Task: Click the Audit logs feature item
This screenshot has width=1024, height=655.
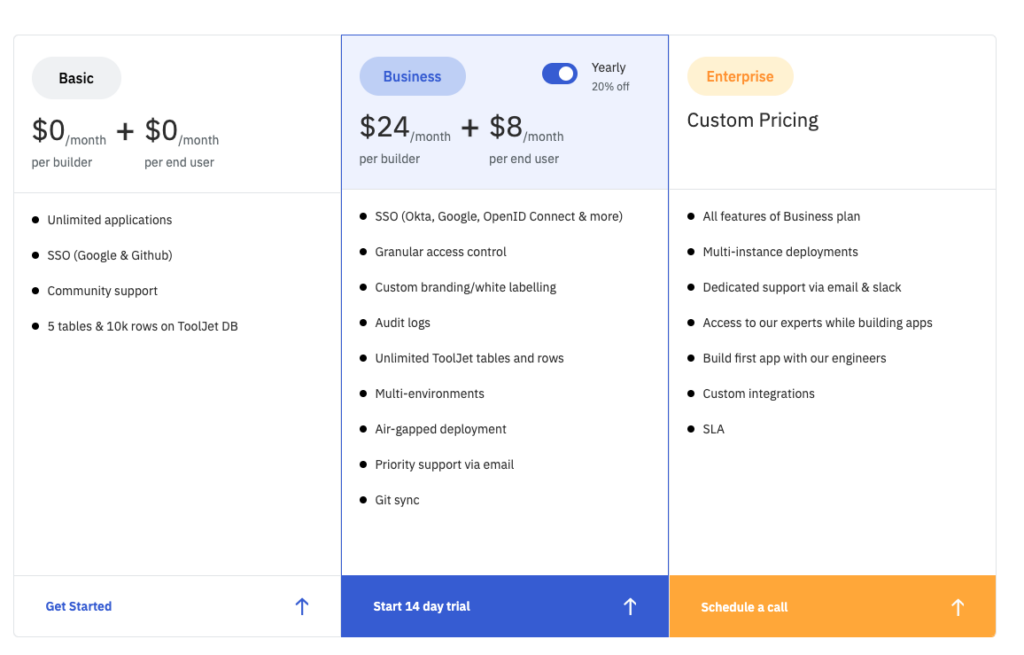Action: [x=402, y=323]
